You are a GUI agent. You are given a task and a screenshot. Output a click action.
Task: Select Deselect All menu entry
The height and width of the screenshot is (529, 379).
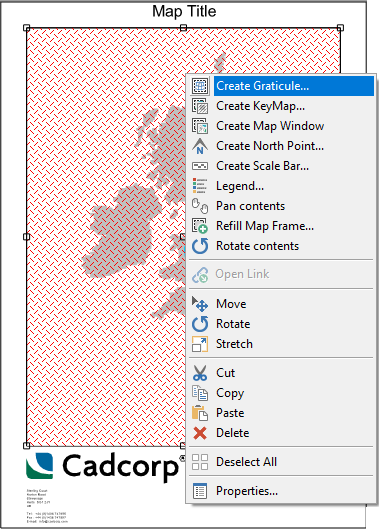click(281, 462)
